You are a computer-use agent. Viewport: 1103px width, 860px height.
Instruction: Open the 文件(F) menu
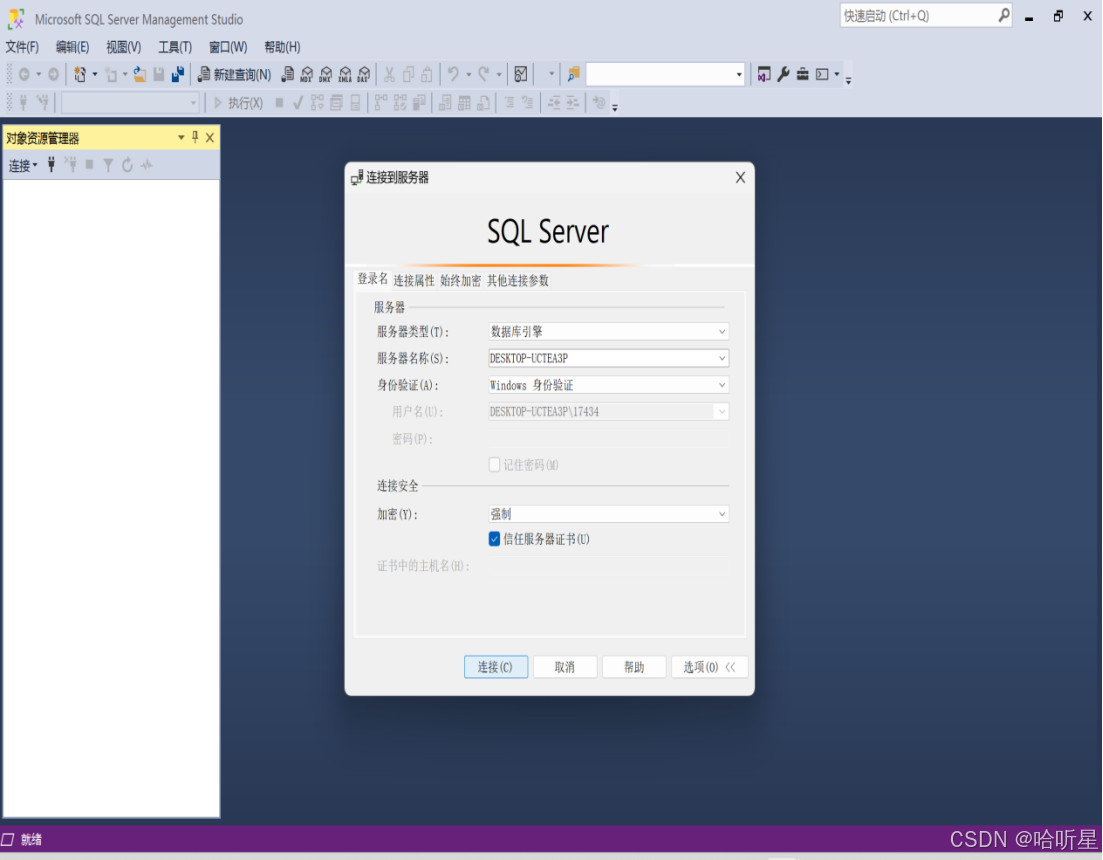pyautogui.click(x=23, y=47)
